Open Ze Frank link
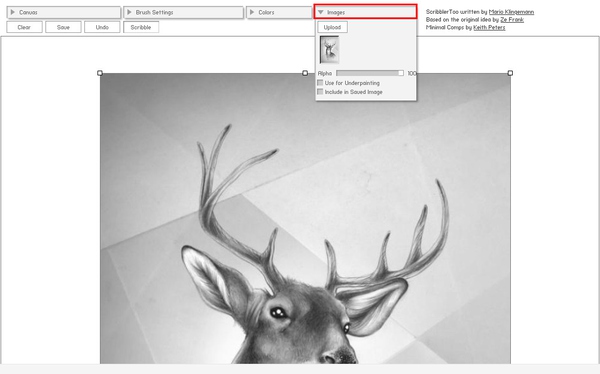The width and height of the screenshot is (600, 374). pos(512,20)
